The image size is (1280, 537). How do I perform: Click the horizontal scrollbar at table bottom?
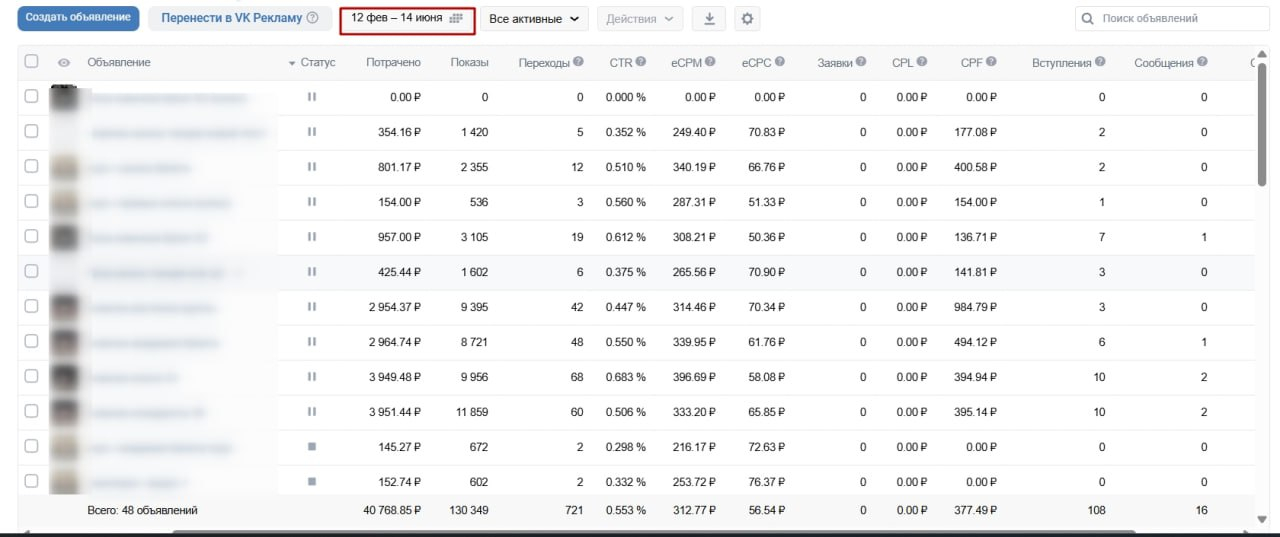coord(654,532)
